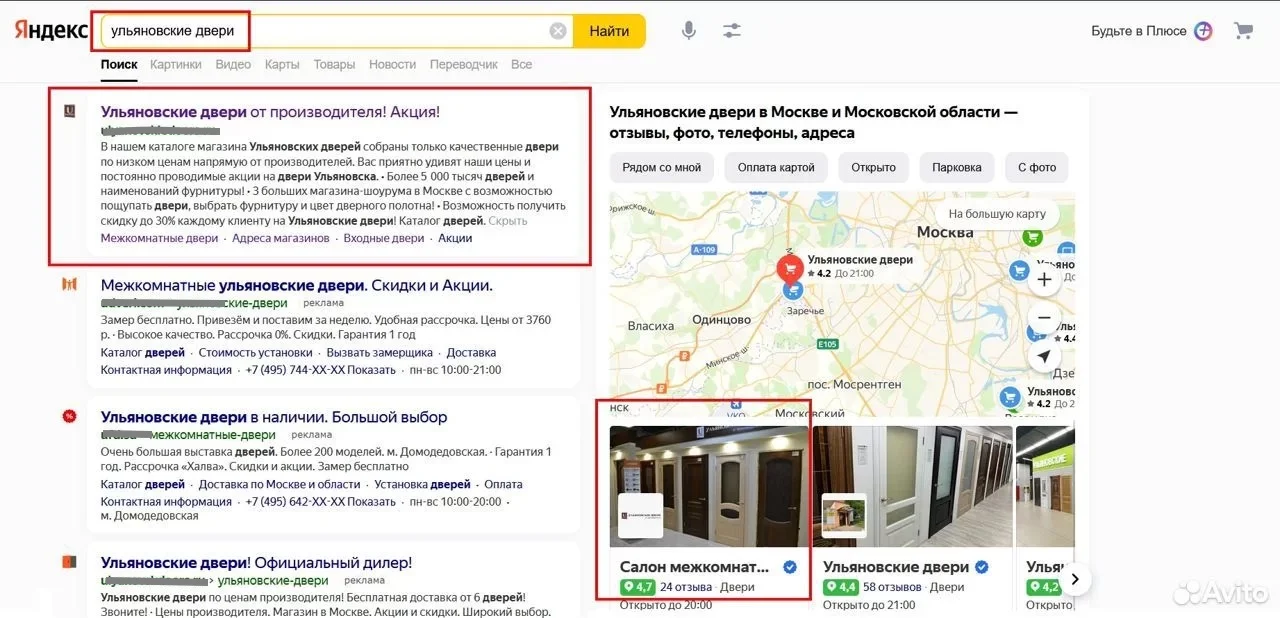1280x618 pixels.
Task: Open Вызвать замерщика sitelink
Action: click(x=380, y=352)
